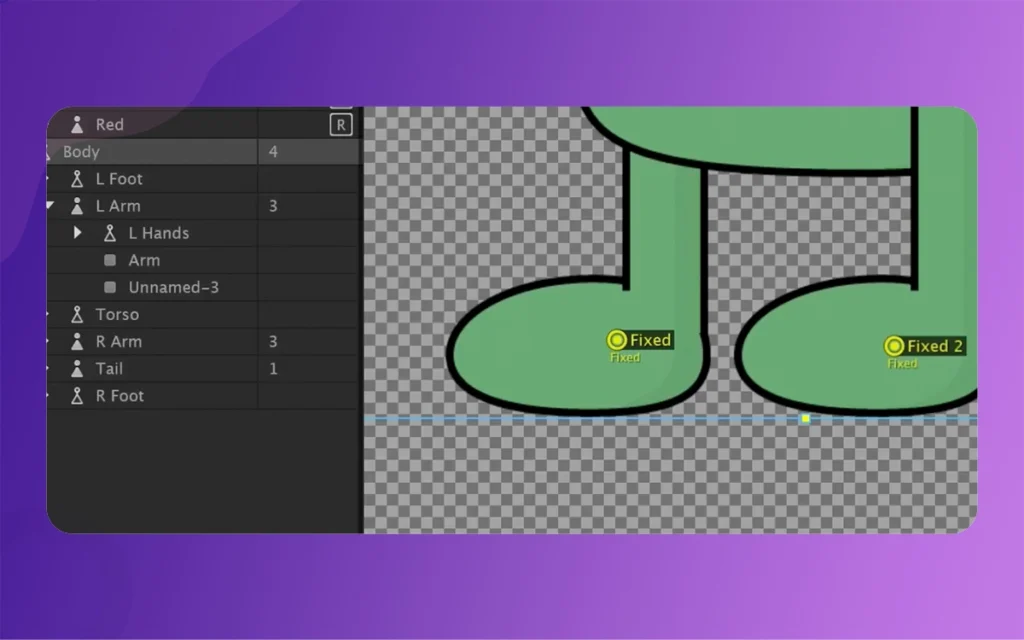
Task: Click the R badge on the Red row
Action: pyautogui.click(x=341, y=125)
